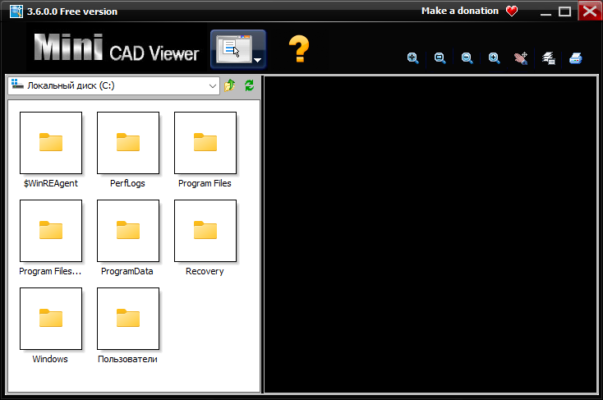
Task: Select the magnifier with rectangle zoom icon
Action: 440,58
